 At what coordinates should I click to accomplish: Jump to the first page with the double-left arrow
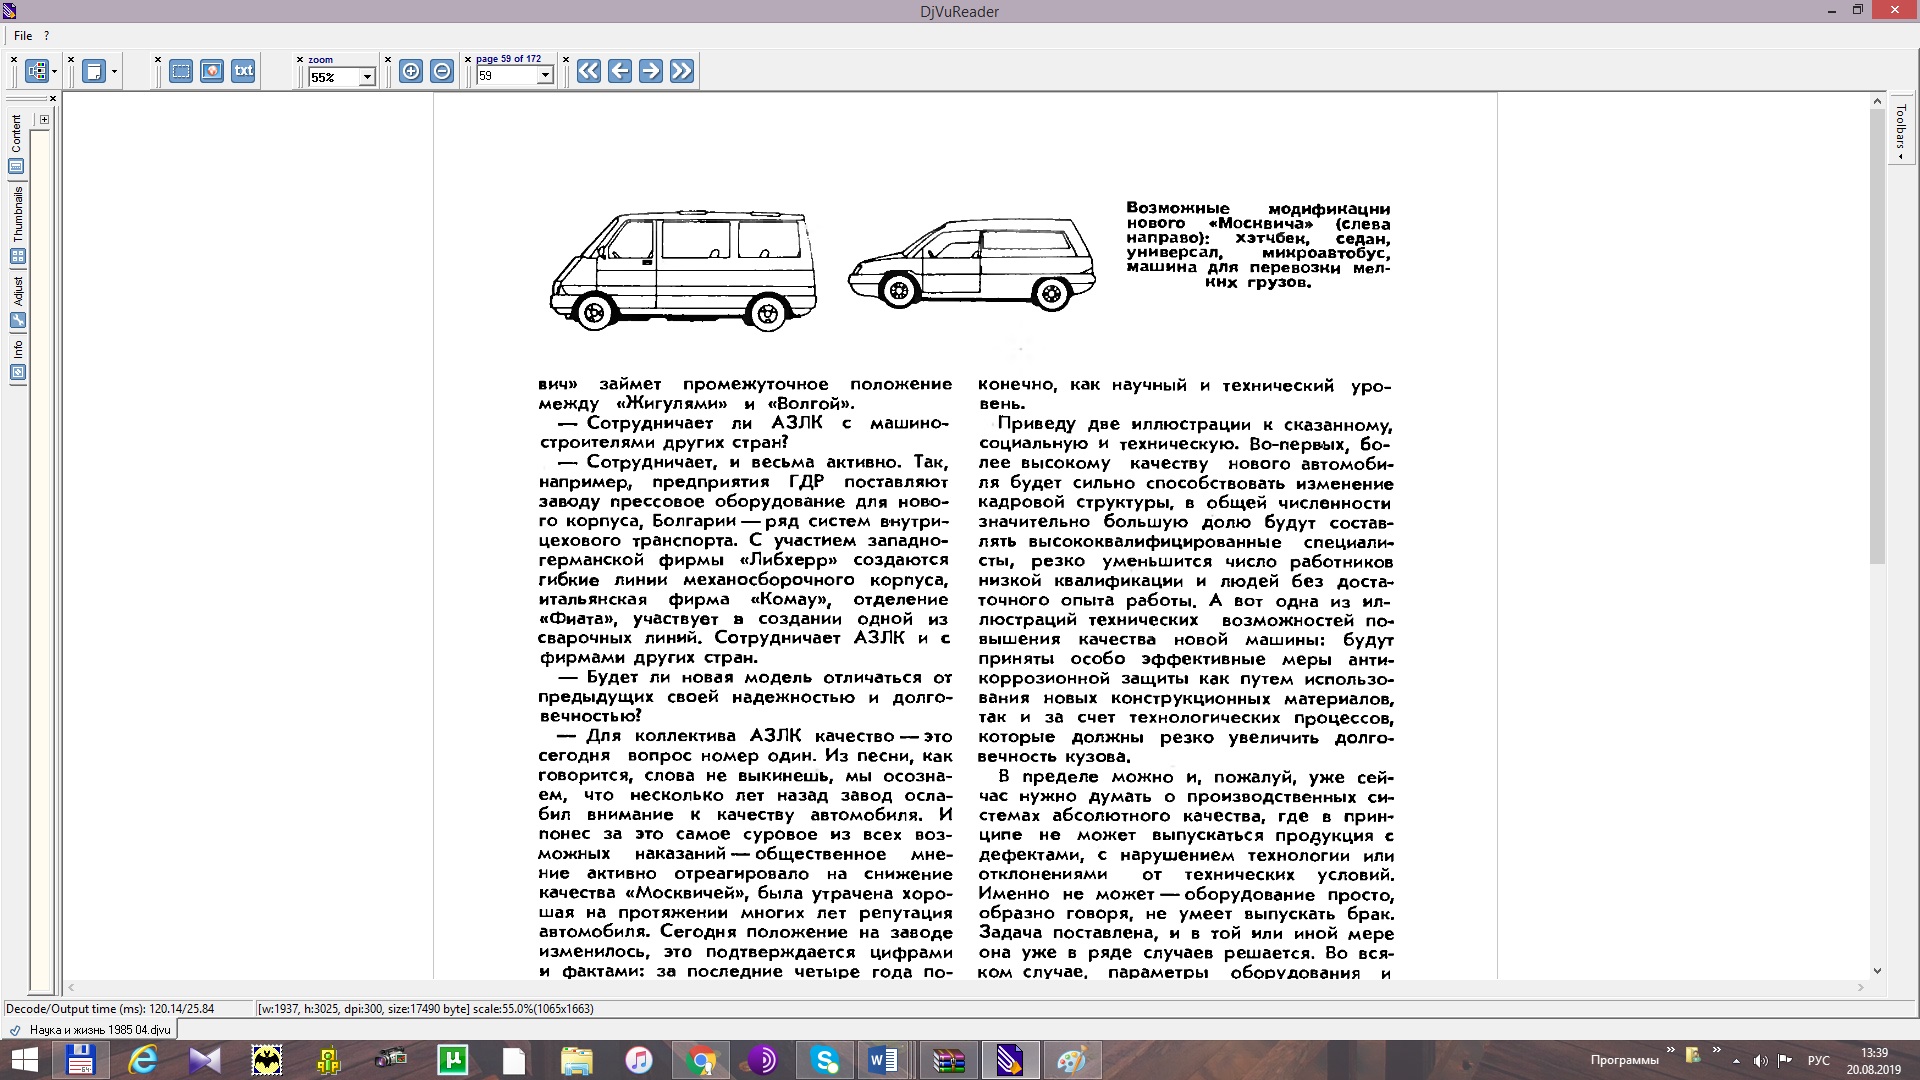pyautogui.click(x=589, y=71)
